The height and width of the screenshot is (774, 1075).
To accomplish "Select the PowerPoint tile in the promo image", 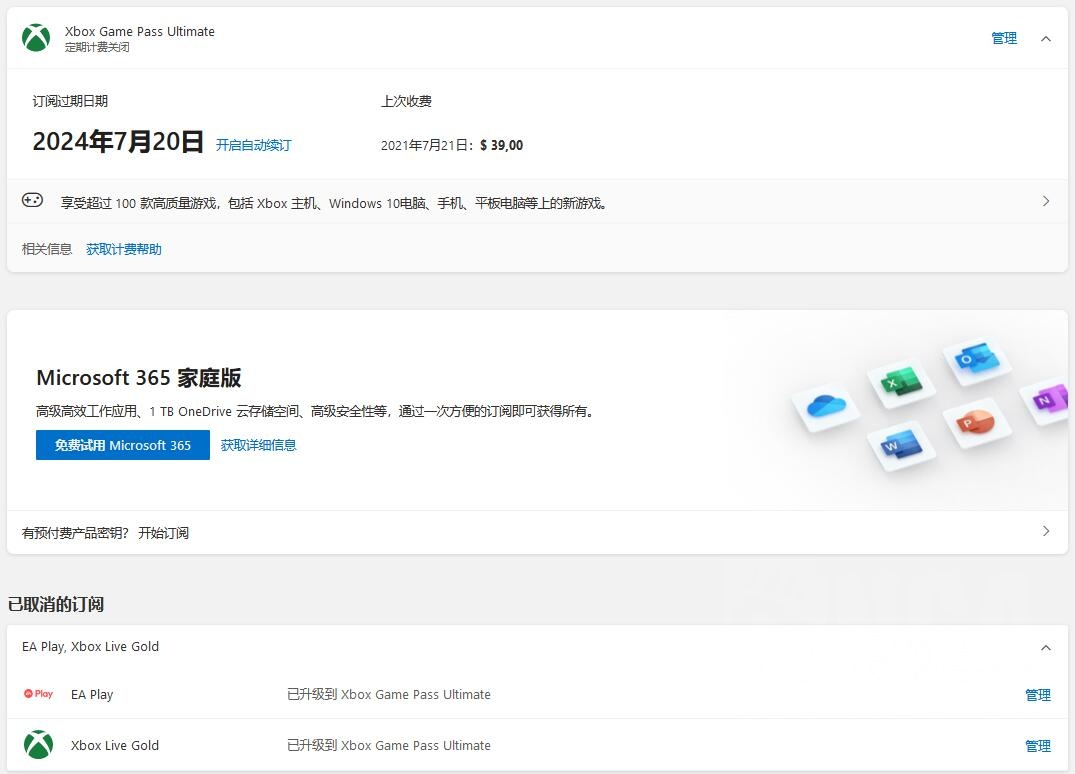I will pos(975,423).
